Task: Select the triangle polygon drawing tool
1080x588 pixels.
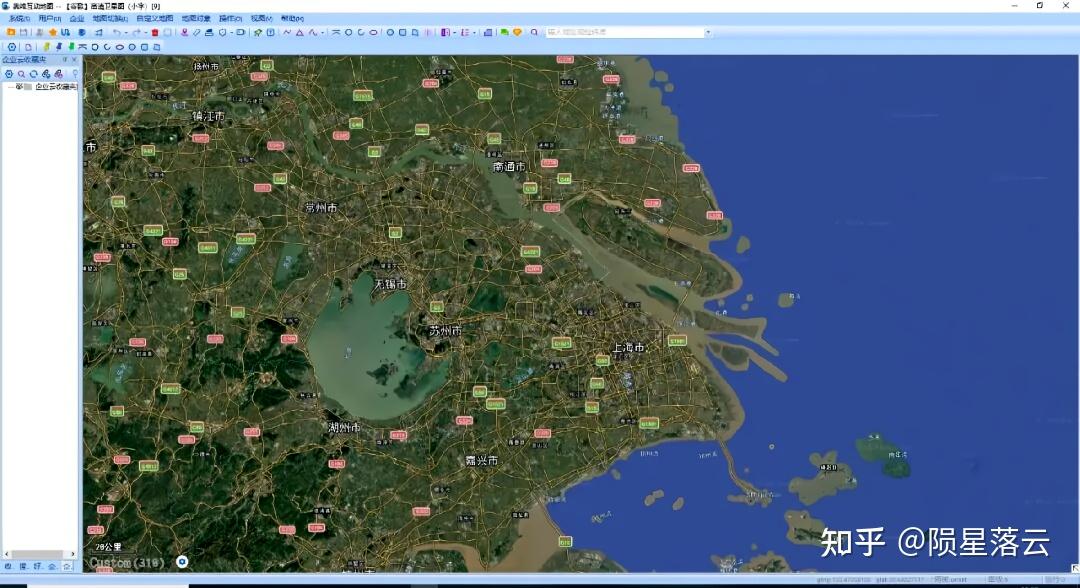Action: click(x=300, y=32)
